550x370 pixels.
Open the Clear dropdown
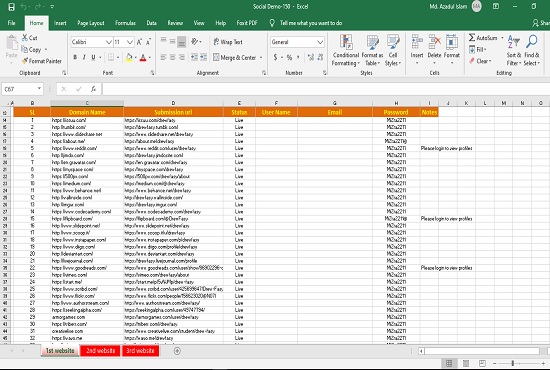[x=480, y=61]
